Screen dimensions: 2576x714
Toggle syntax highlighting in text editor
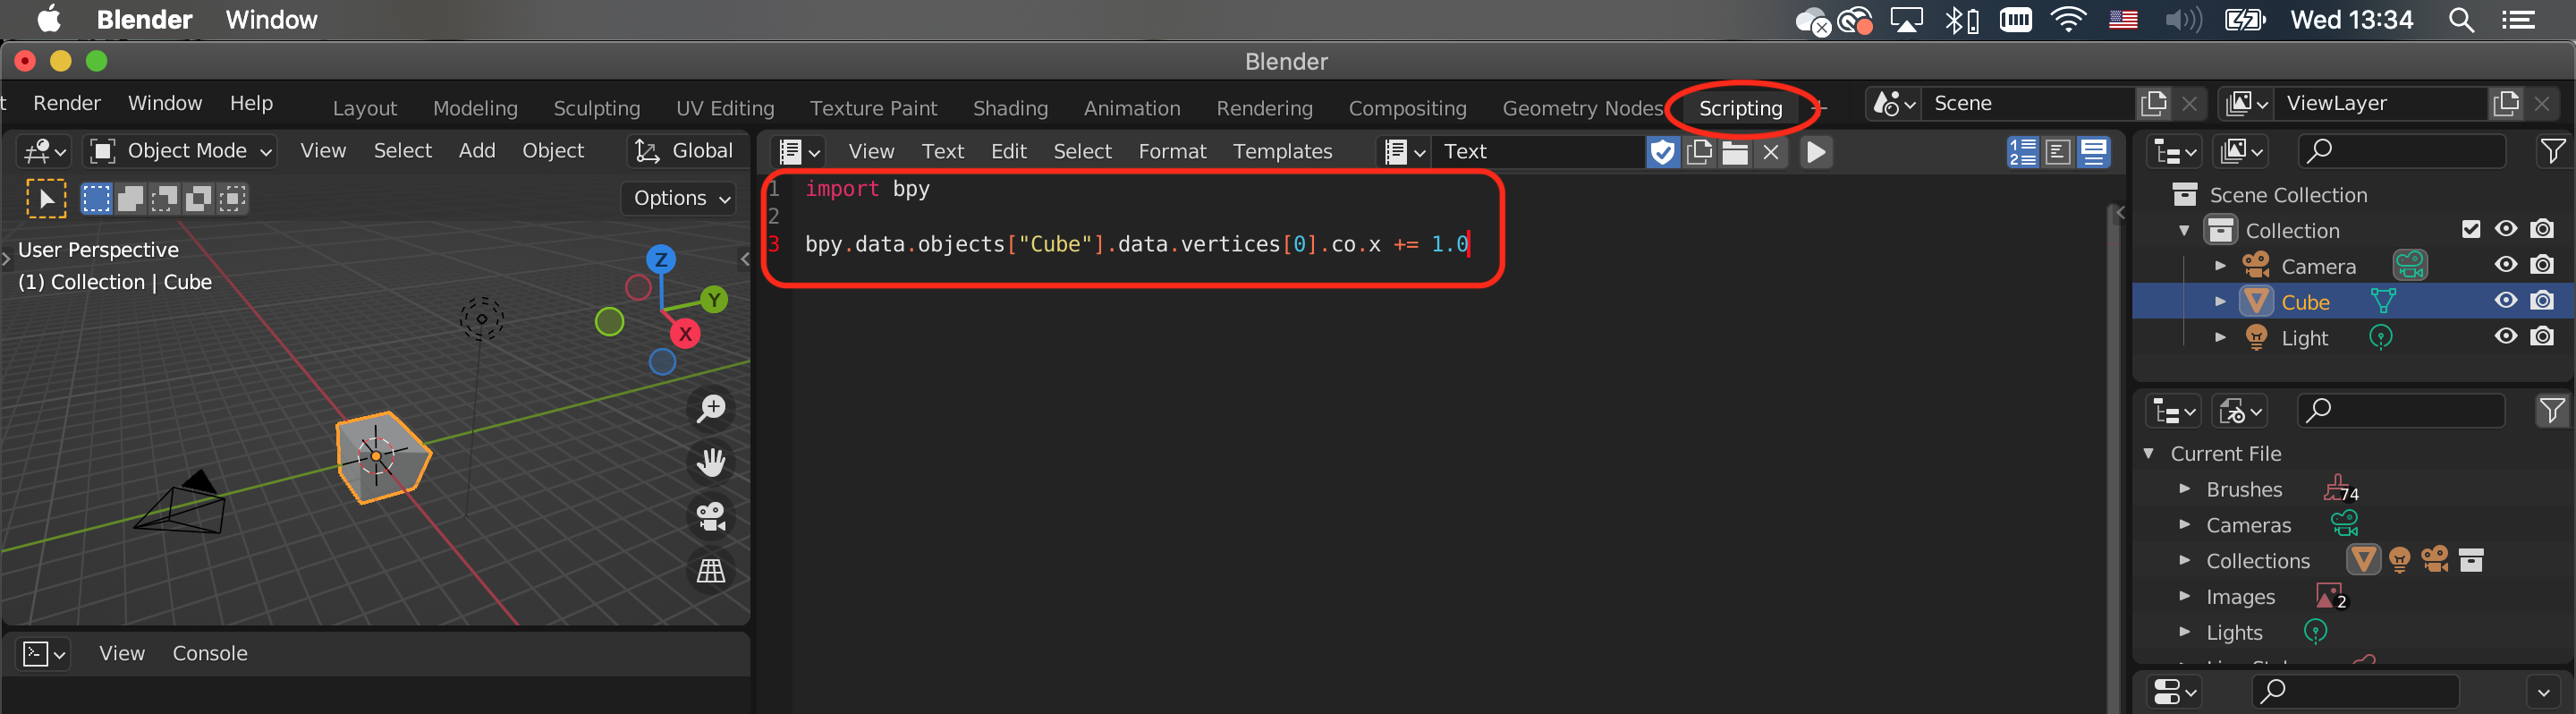coord(2093,152)
